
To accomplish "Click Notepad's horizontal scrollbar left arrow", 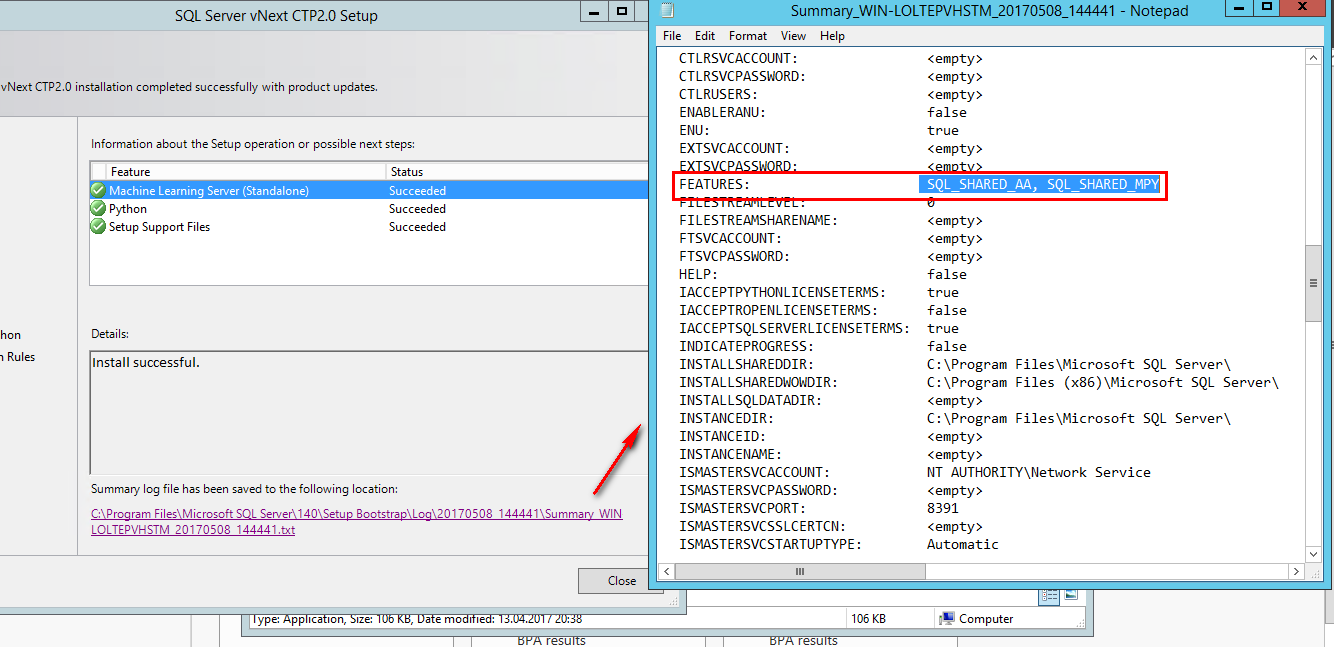I will pyautogui.click(x=667, y=571).
